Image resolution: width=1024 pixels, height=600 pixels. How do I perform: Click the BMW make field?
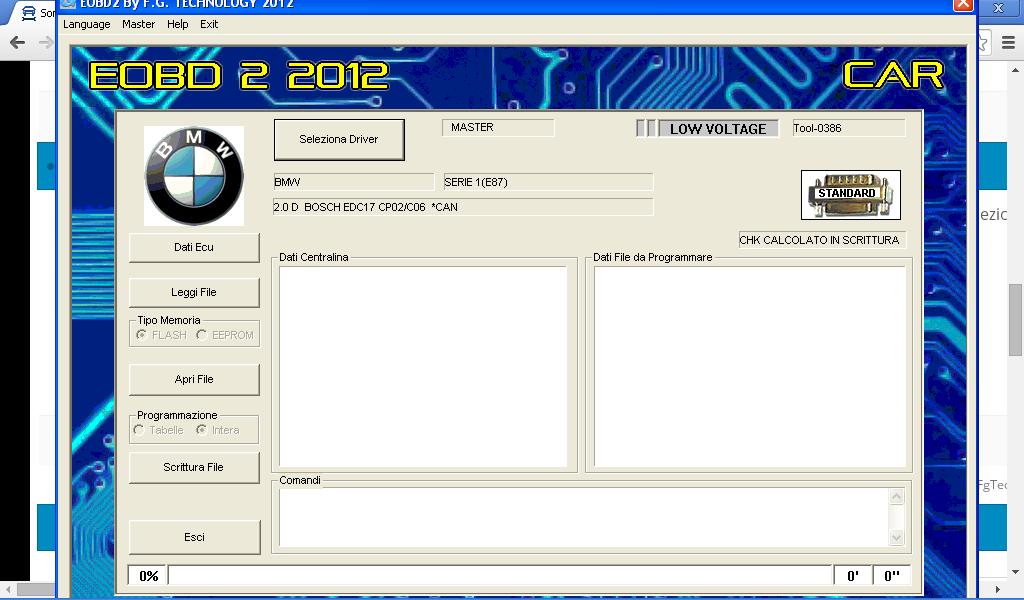point(353,182)
